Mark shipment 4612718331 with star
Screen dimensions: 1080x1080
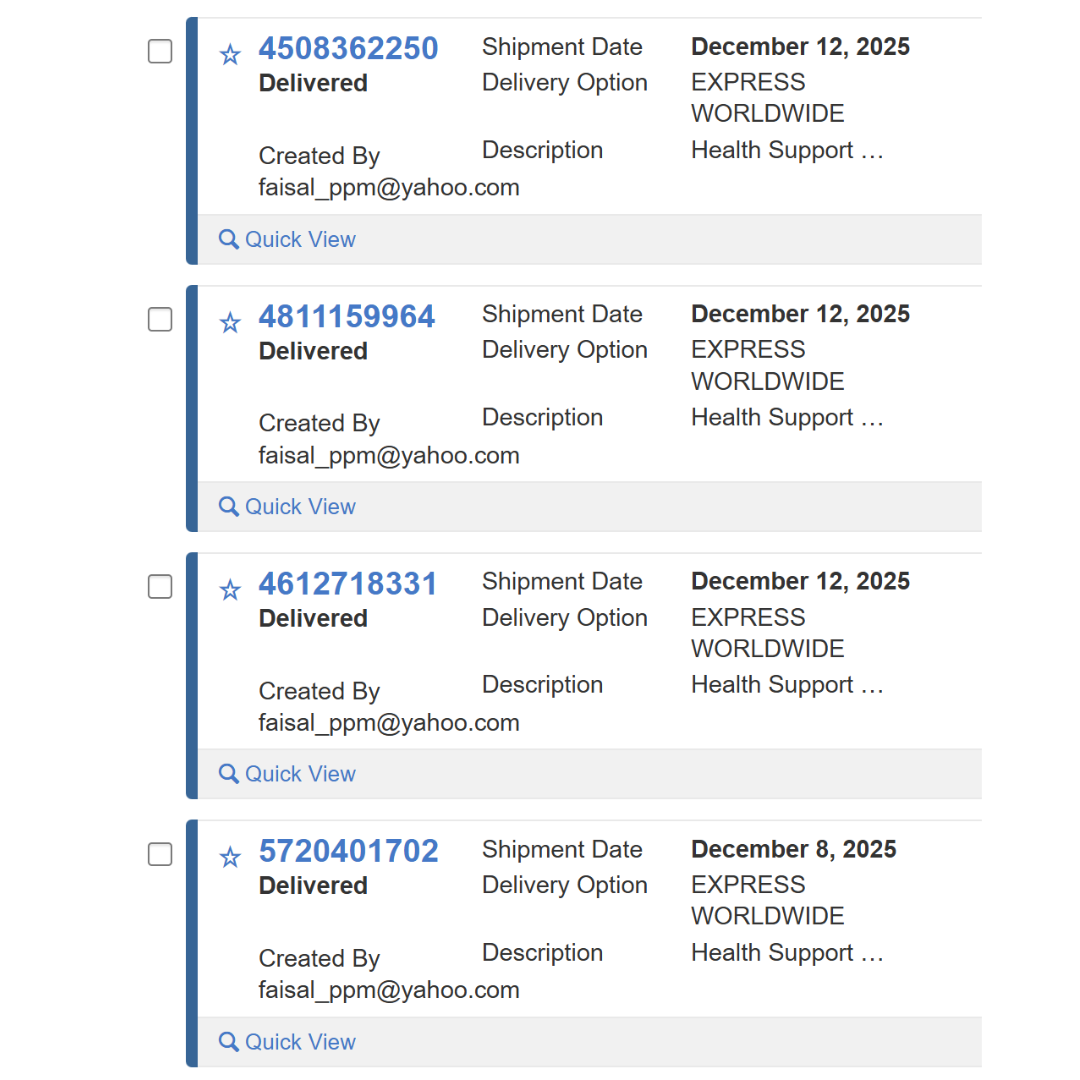coord(230,590)
